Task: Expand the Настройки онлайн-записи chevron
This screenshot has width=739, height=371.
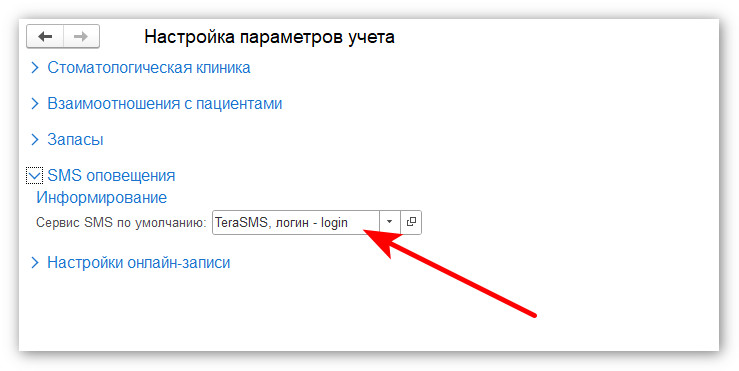Action: pos(34,263)
